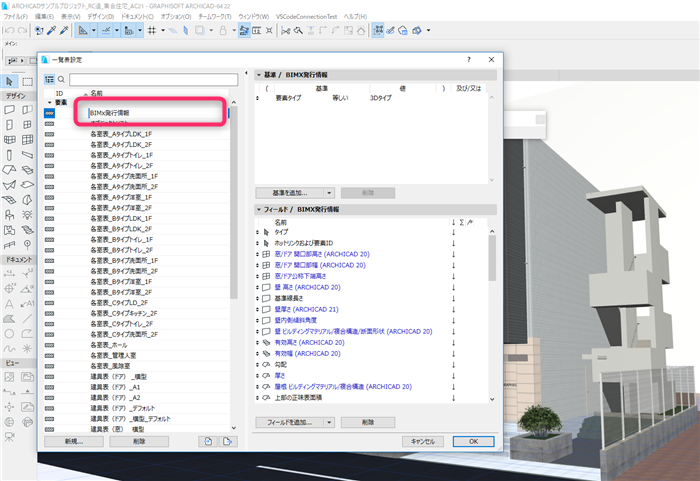Select the Text tool letter A icon
700x481 pixels.
(9, 304)
